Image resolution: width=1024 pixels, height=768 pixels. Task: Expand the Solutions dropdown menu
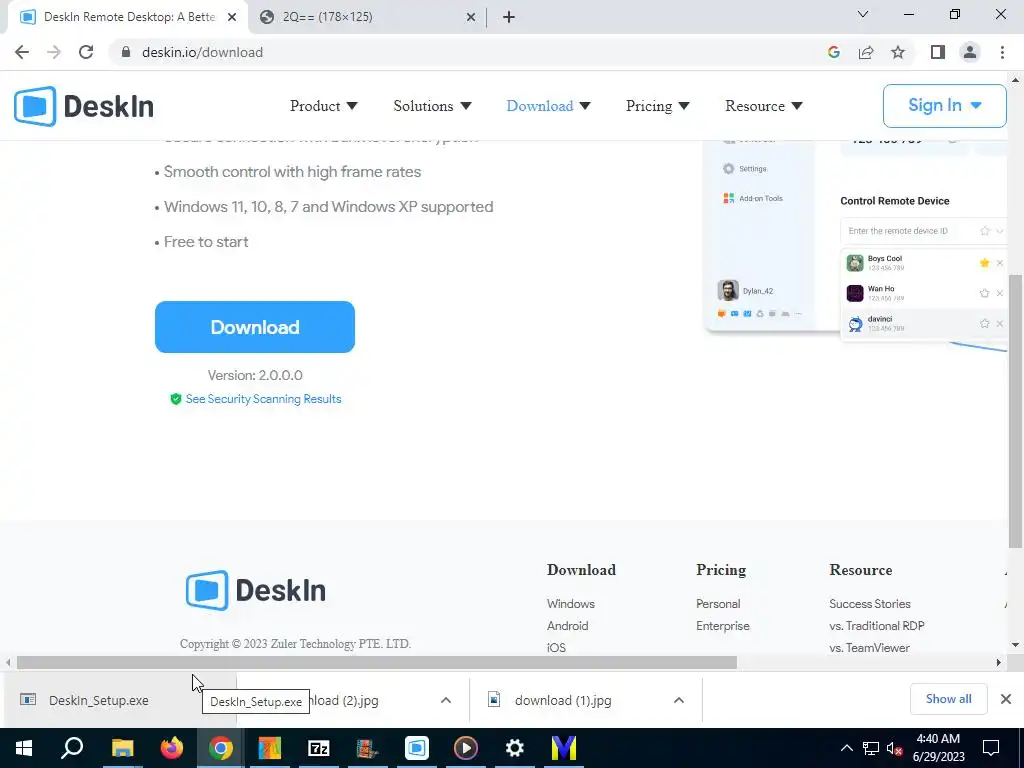click(x=432, y=106)
